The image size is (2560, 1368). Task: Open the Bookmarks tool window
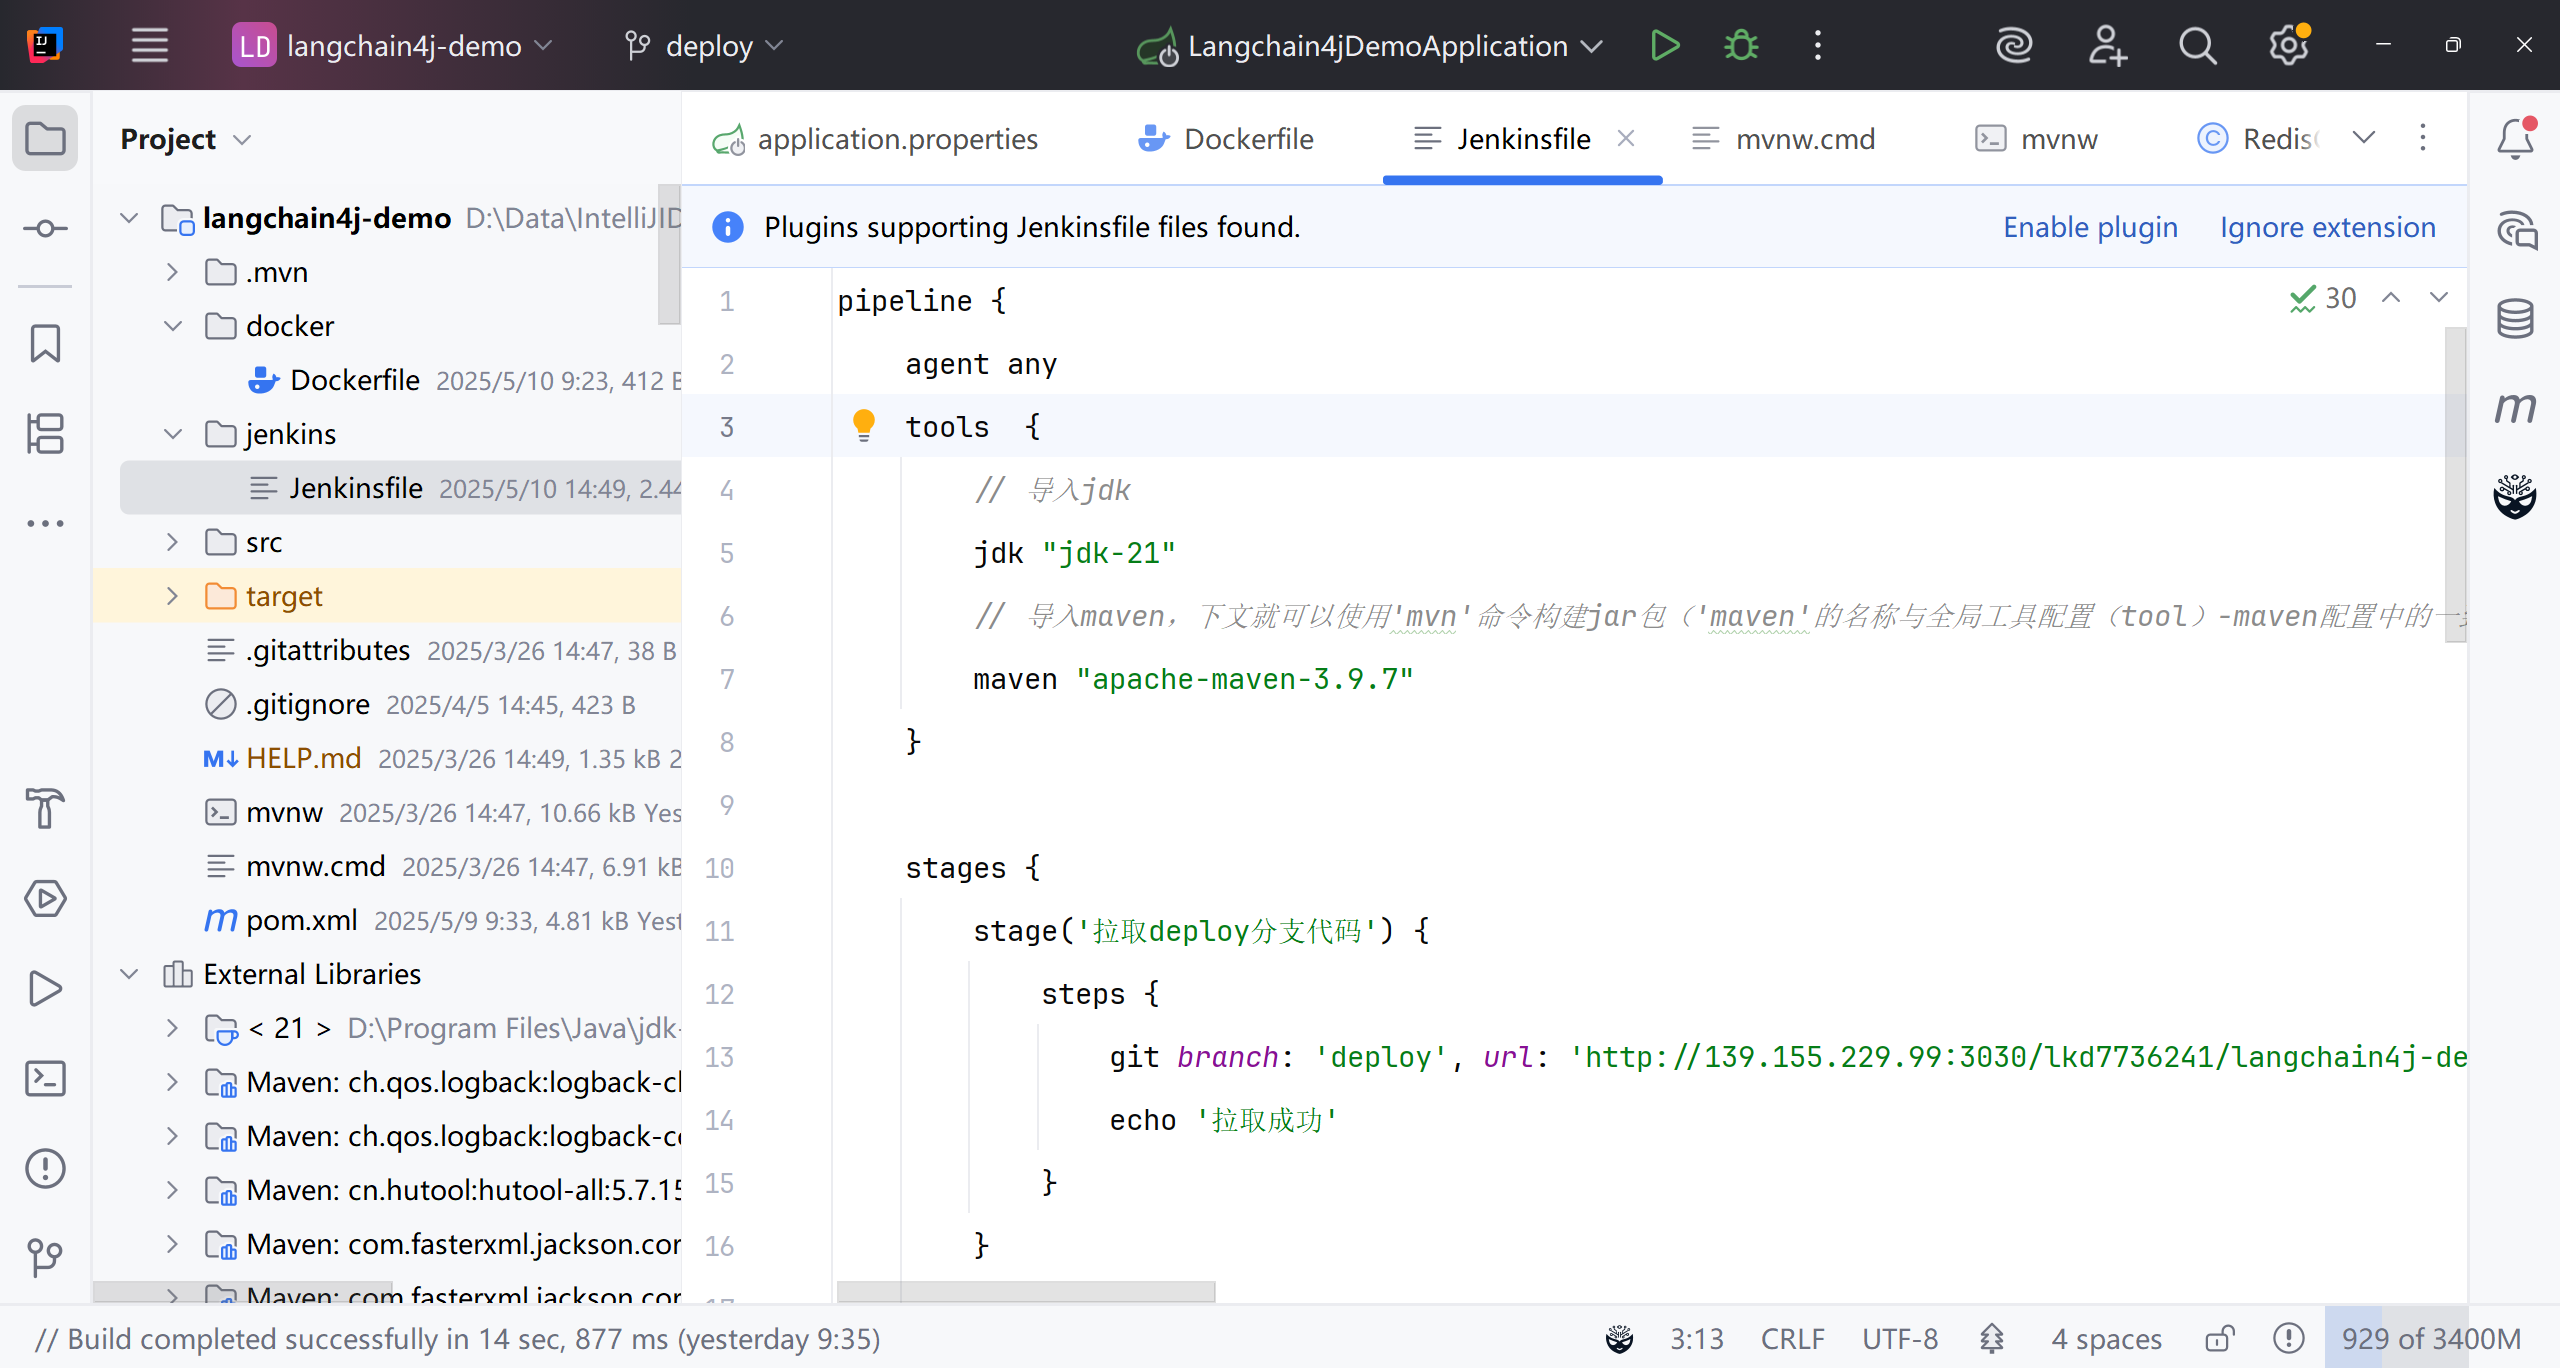click(x=45, y=343)
